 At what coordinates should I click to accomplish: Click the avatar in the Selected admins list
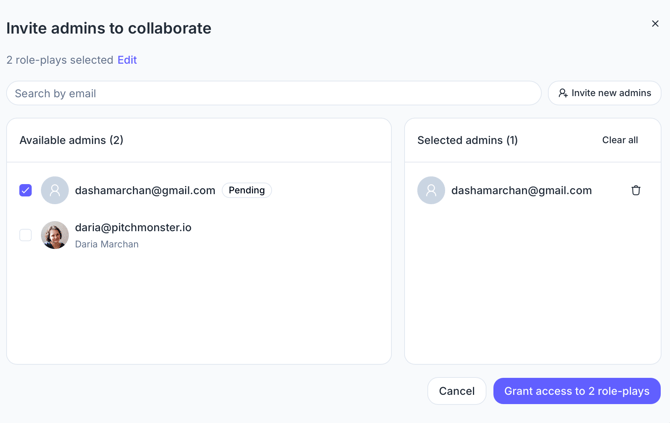[431, 190]
